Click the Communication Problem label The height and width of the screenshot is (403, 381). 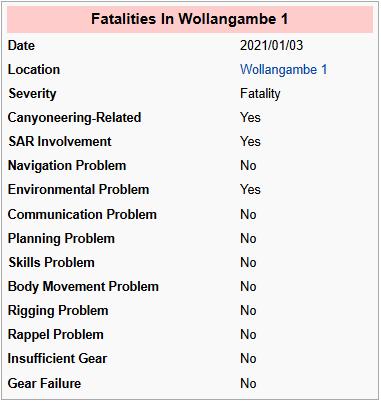tap(82, 214)
